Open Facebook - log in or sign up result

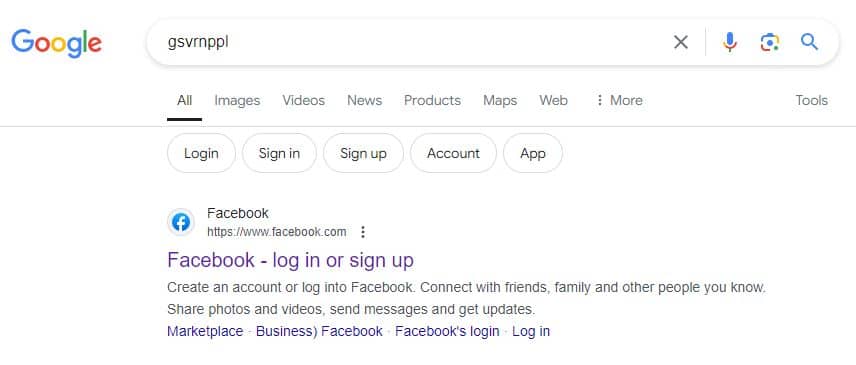[290, 260]
